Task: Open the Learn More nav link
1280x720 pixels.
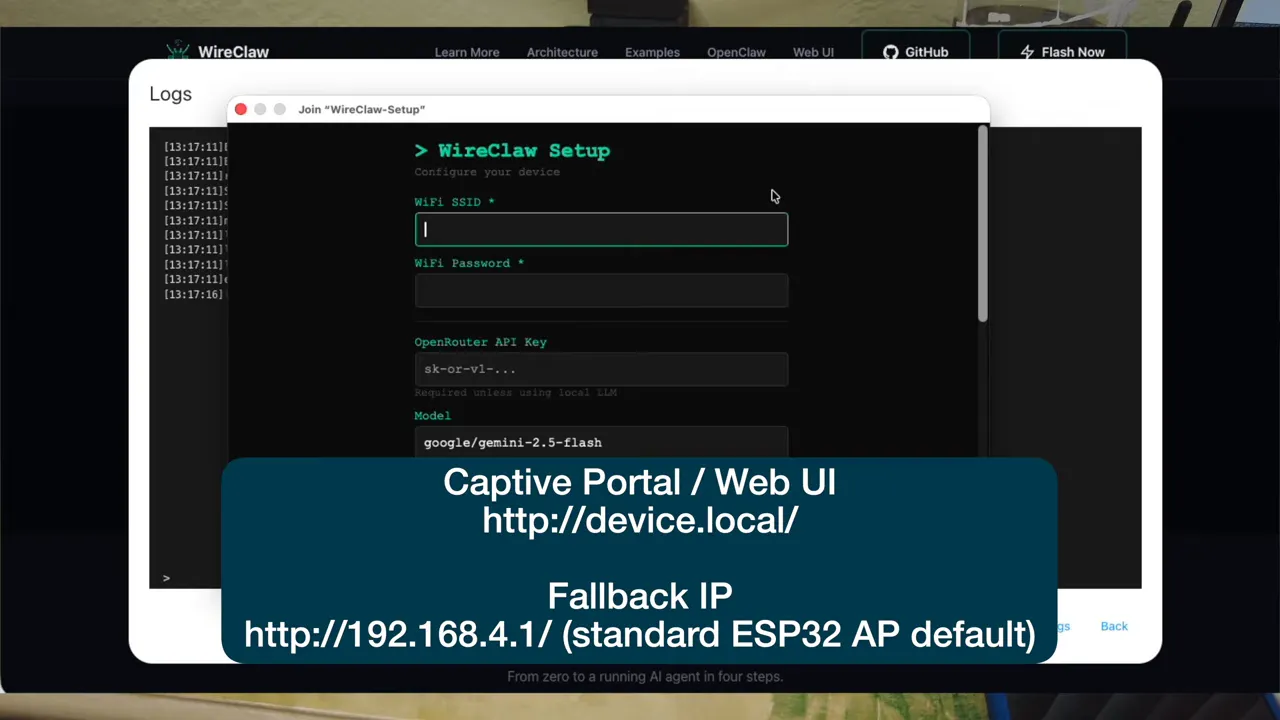Action: [x=467, y=52]
